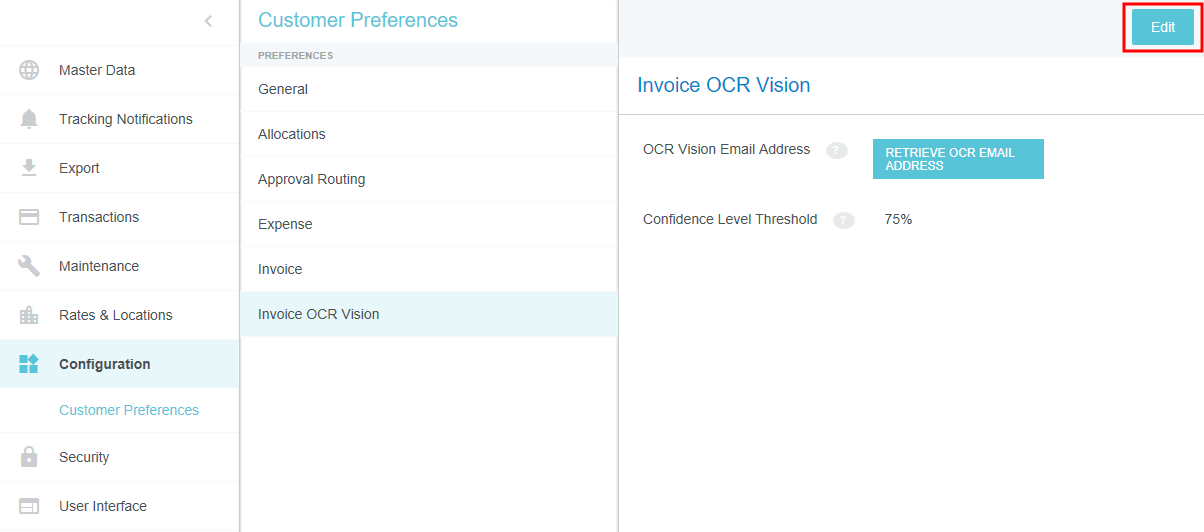Show help for Confidence Level Threshold
This screenshot has height=532, width=1204.
tap(844, 220)
